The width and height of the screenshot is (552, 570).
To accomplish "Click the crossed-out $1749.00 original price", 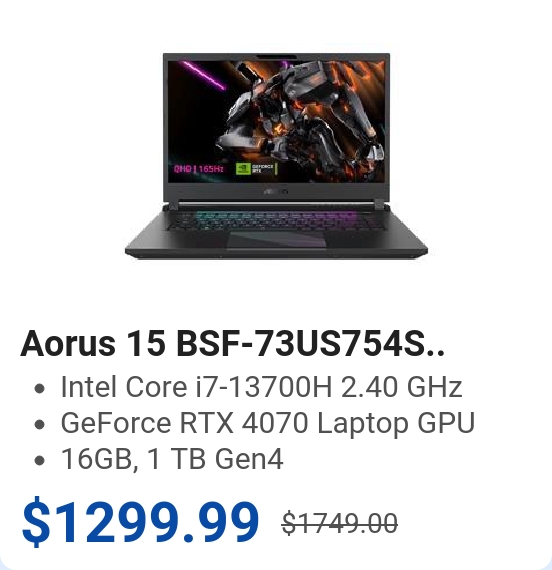I will [x=340, y=523].
